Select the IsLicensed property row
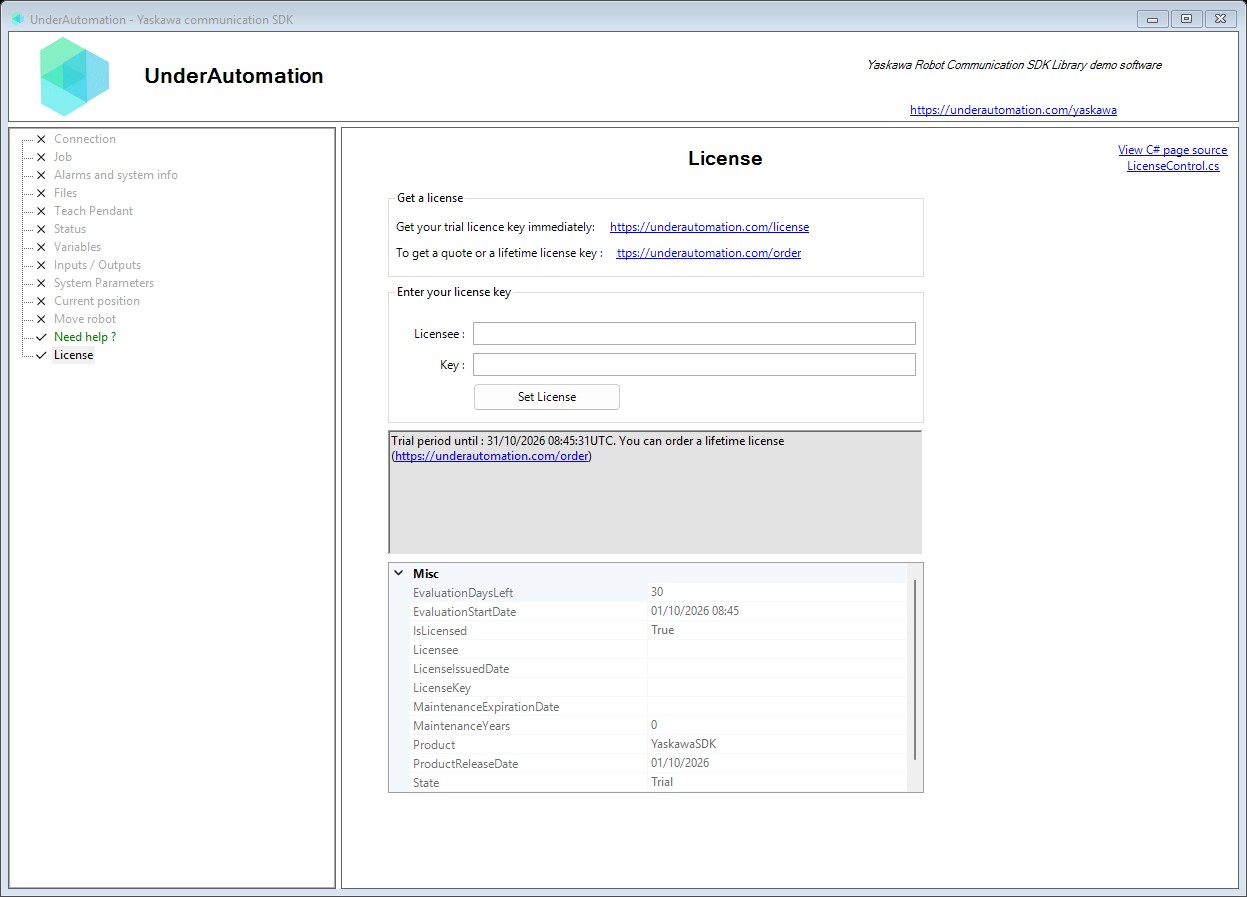Image resolution: width=1247 pixels, height=897 pixels. coord(648,631)
